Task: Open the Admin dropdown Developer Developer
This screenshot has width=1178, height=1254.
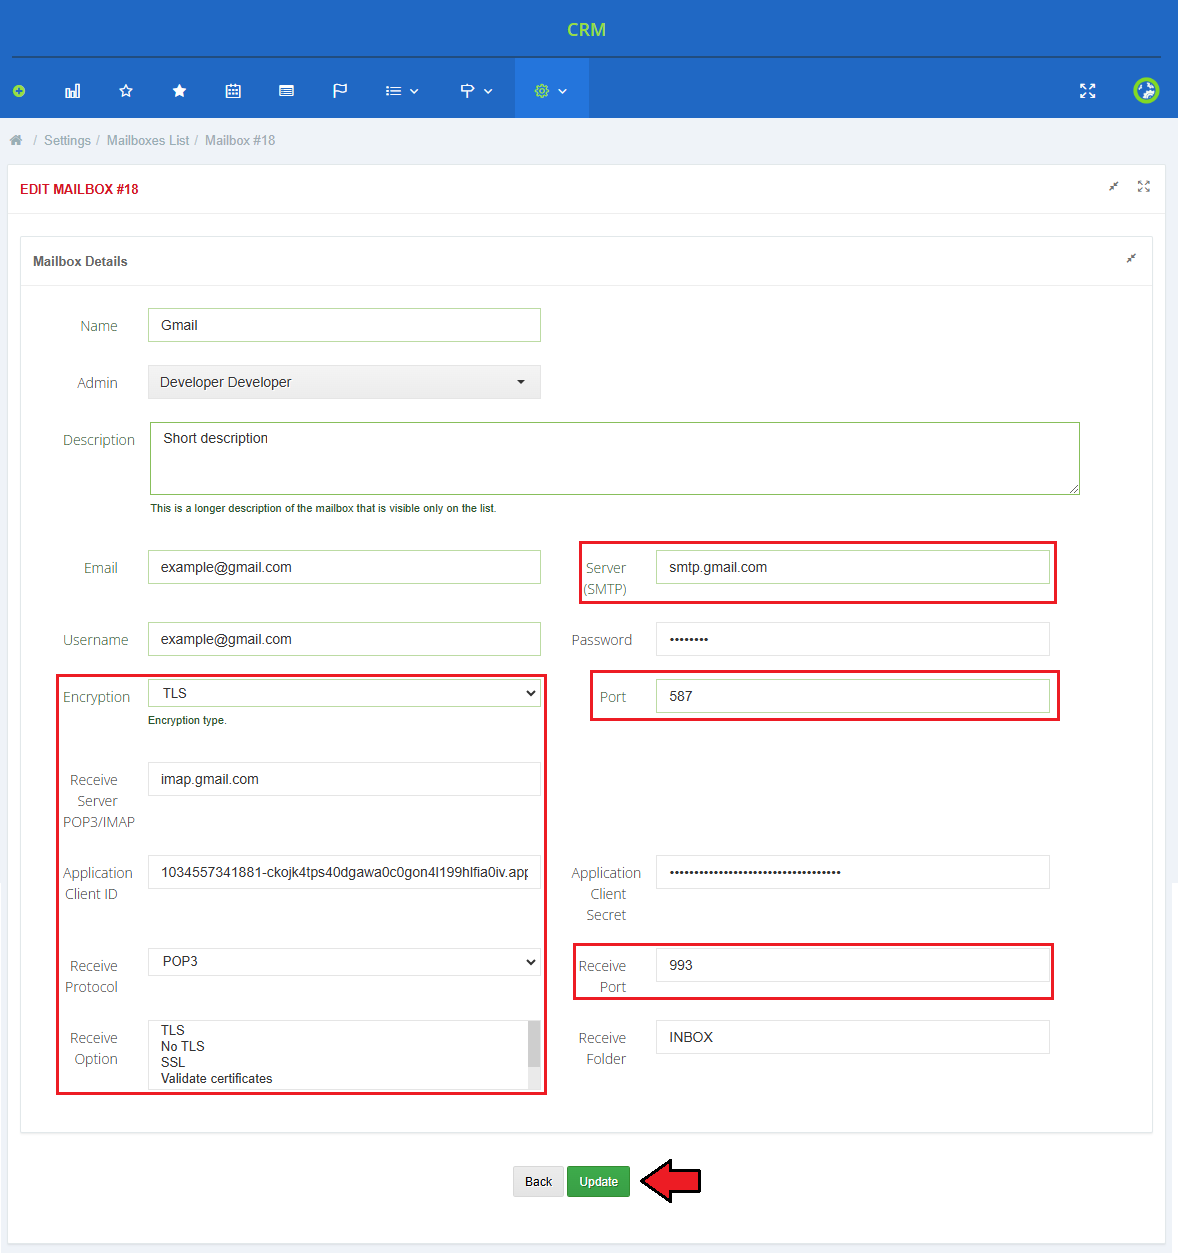Action: (344, 382)
